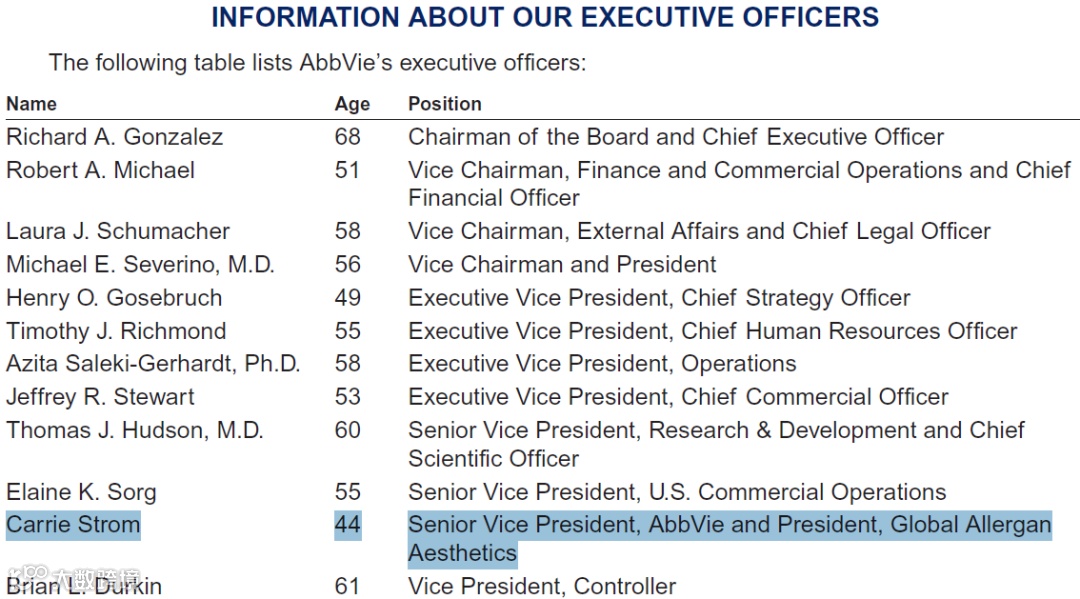
Task: Click "Vice President, Controller" position text
Action: coord(541,586)
